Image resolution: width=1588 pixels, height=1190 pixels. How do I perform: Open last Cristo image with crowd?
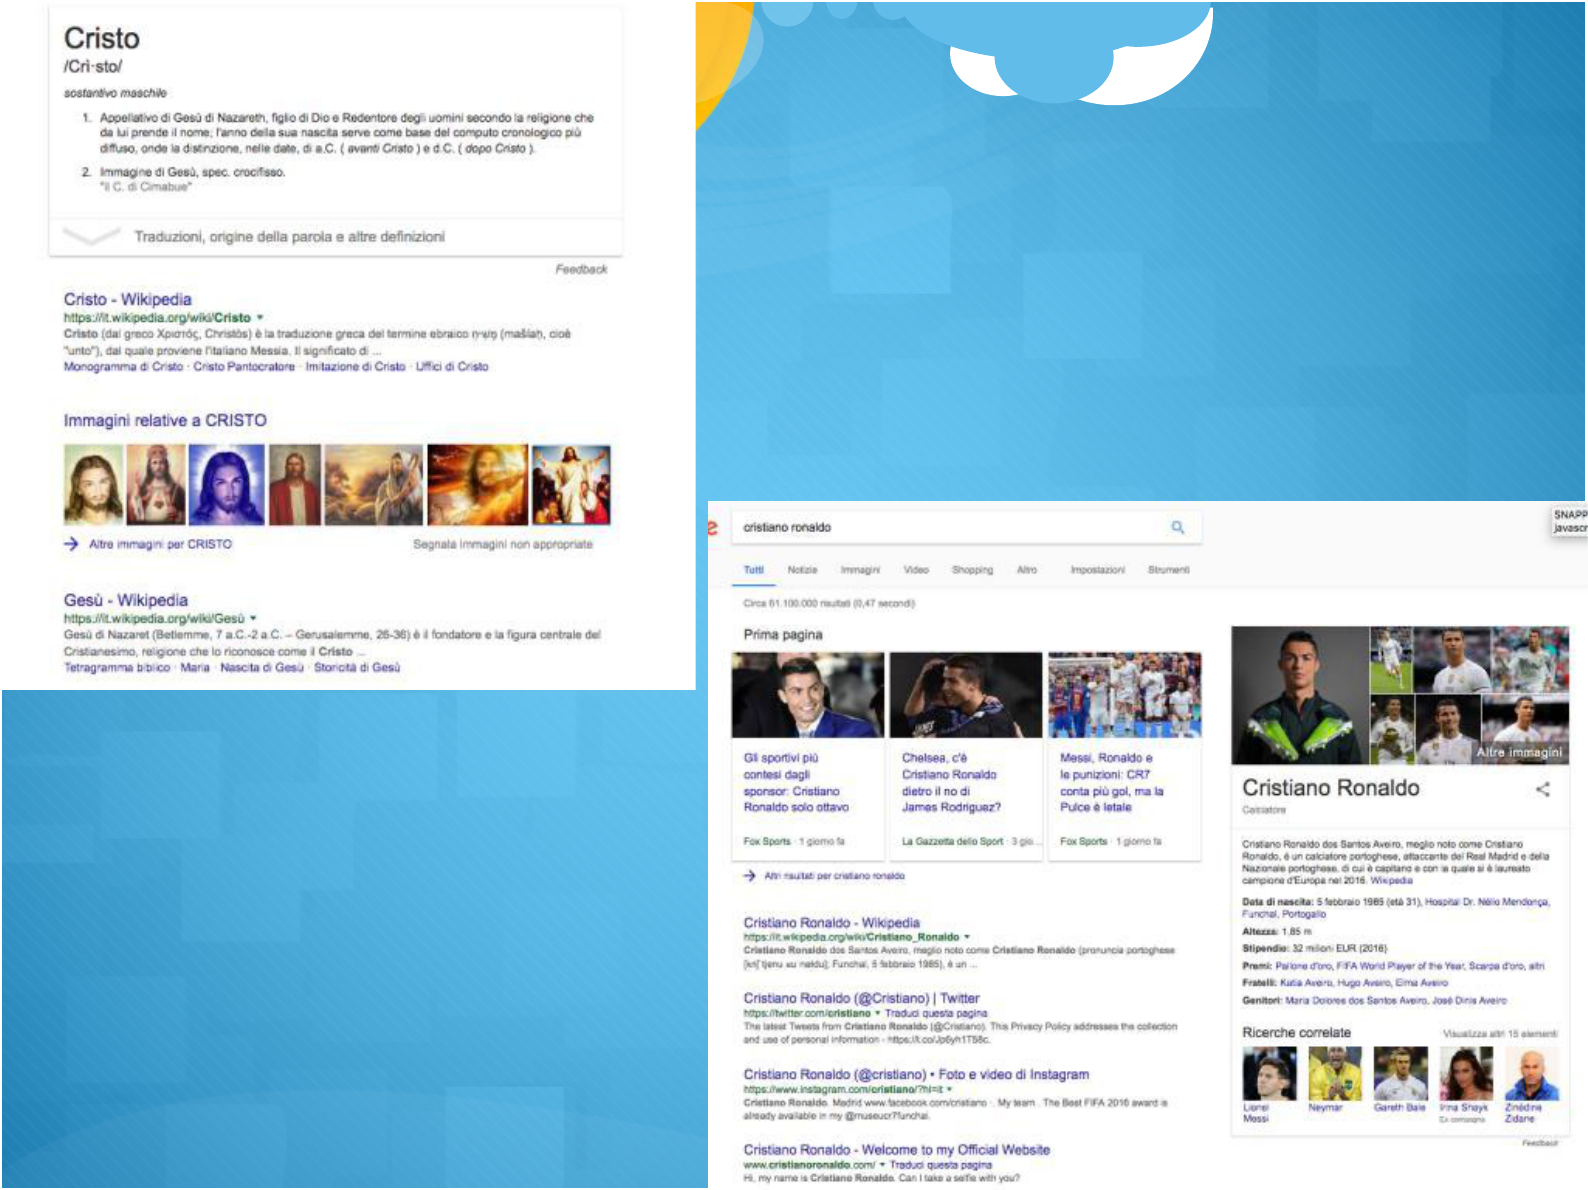coord(571,485)
